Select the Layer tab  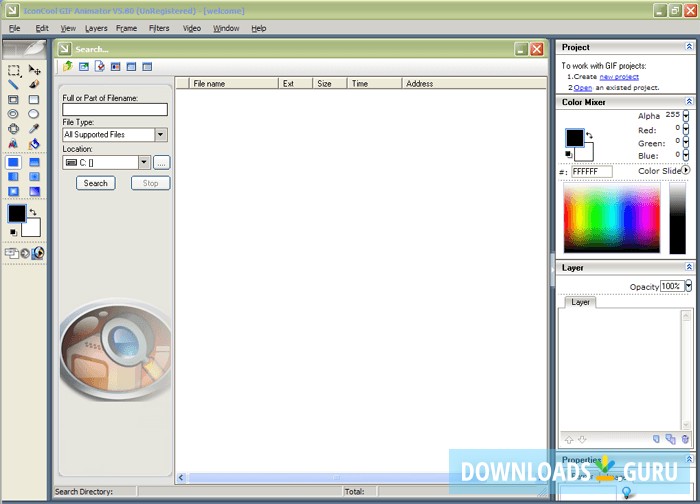(x=580, y=302)
